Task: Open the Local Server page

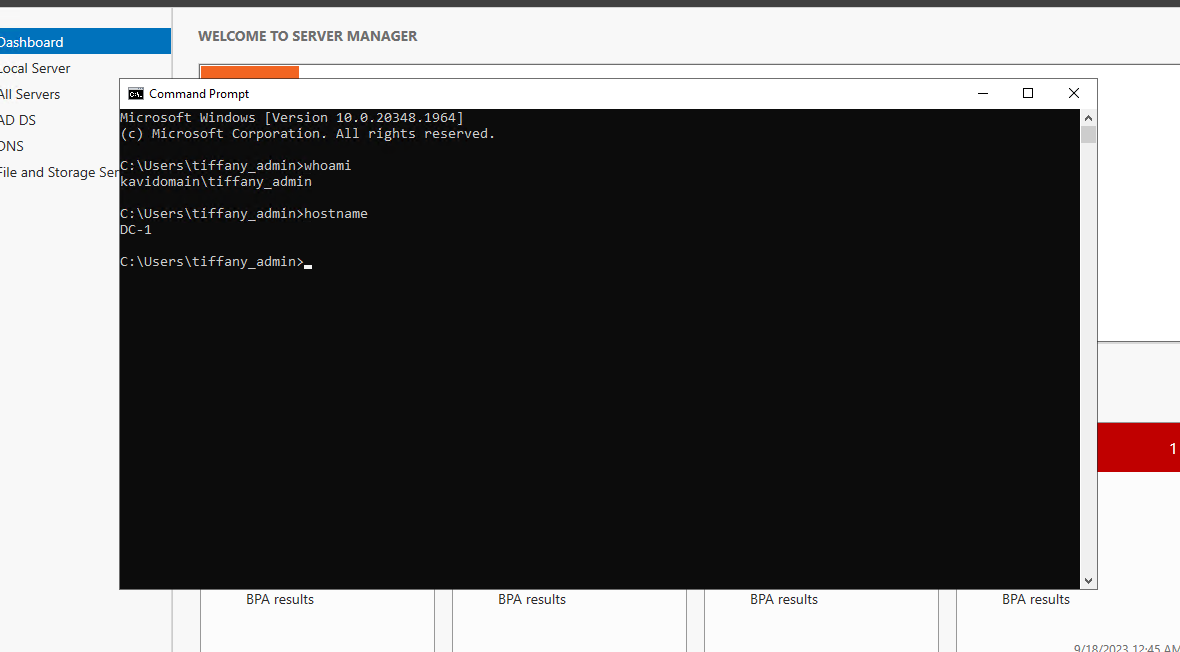Action: click(x=34, y=68)
